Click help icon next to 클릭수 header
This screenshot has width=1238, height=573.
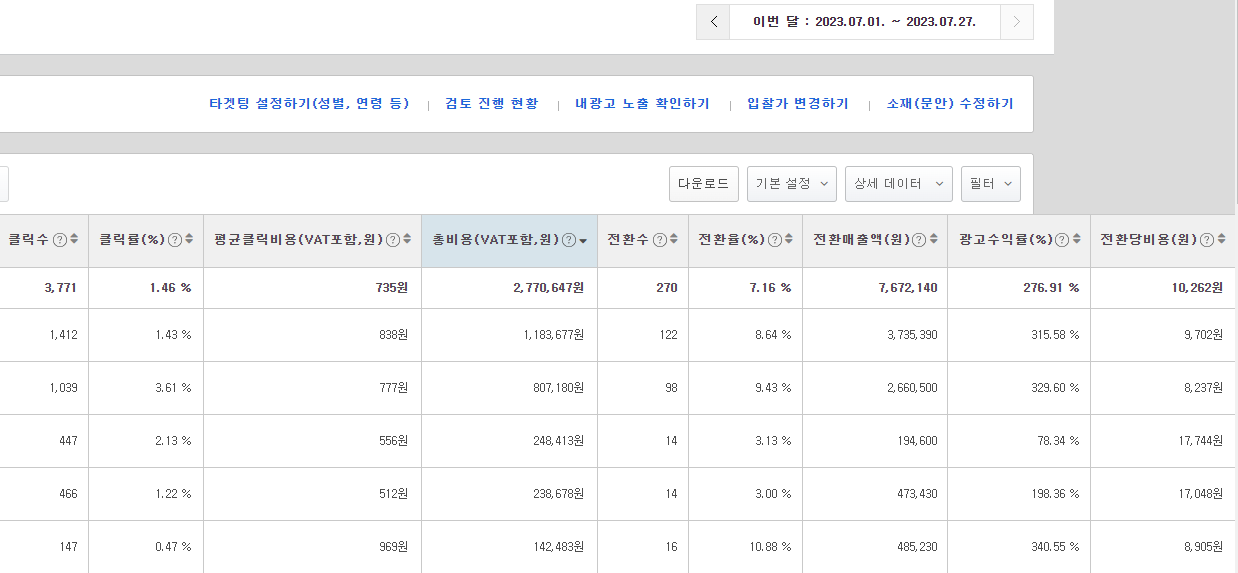click(60, 240)
